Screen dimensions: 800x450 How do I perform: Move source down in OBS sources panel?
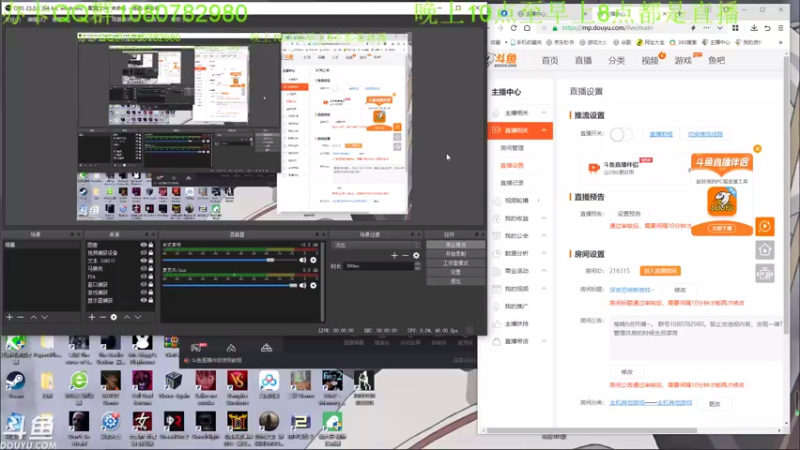click(x=138, y=317)
